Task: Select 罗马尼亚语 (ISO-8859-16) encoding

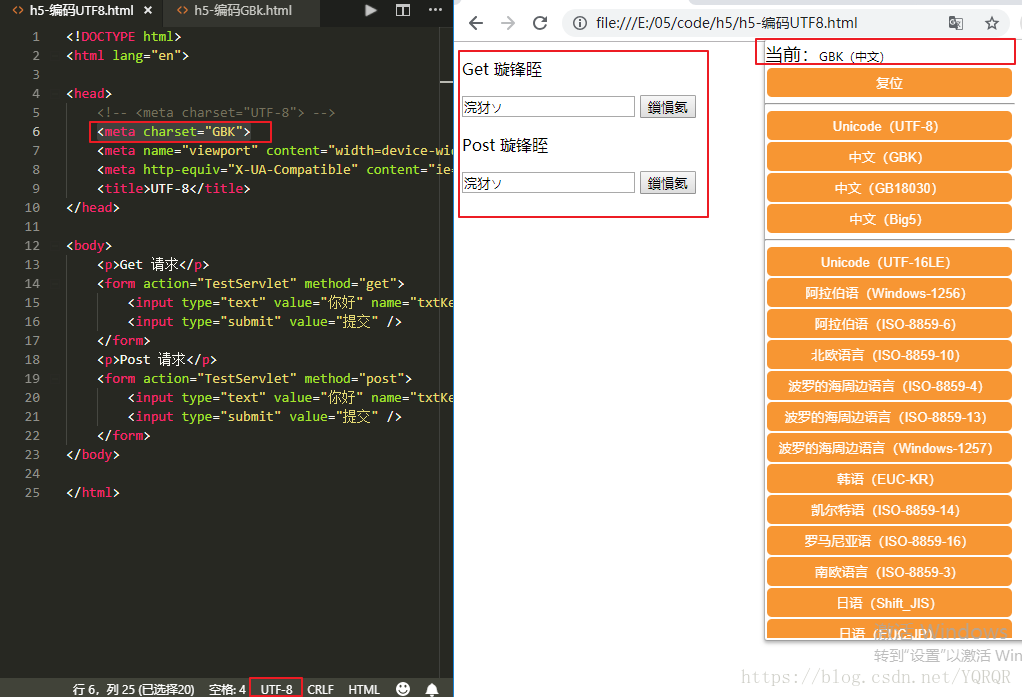Action: tap(889, 541)
